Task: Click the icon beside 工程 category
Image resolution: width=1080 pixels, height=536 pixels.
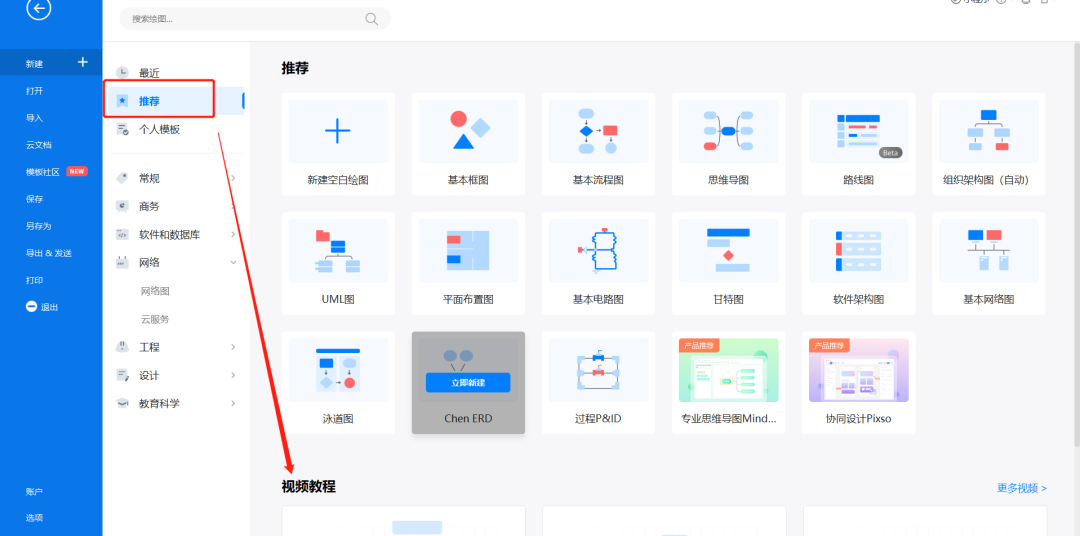Action: (x=123, y=347)
